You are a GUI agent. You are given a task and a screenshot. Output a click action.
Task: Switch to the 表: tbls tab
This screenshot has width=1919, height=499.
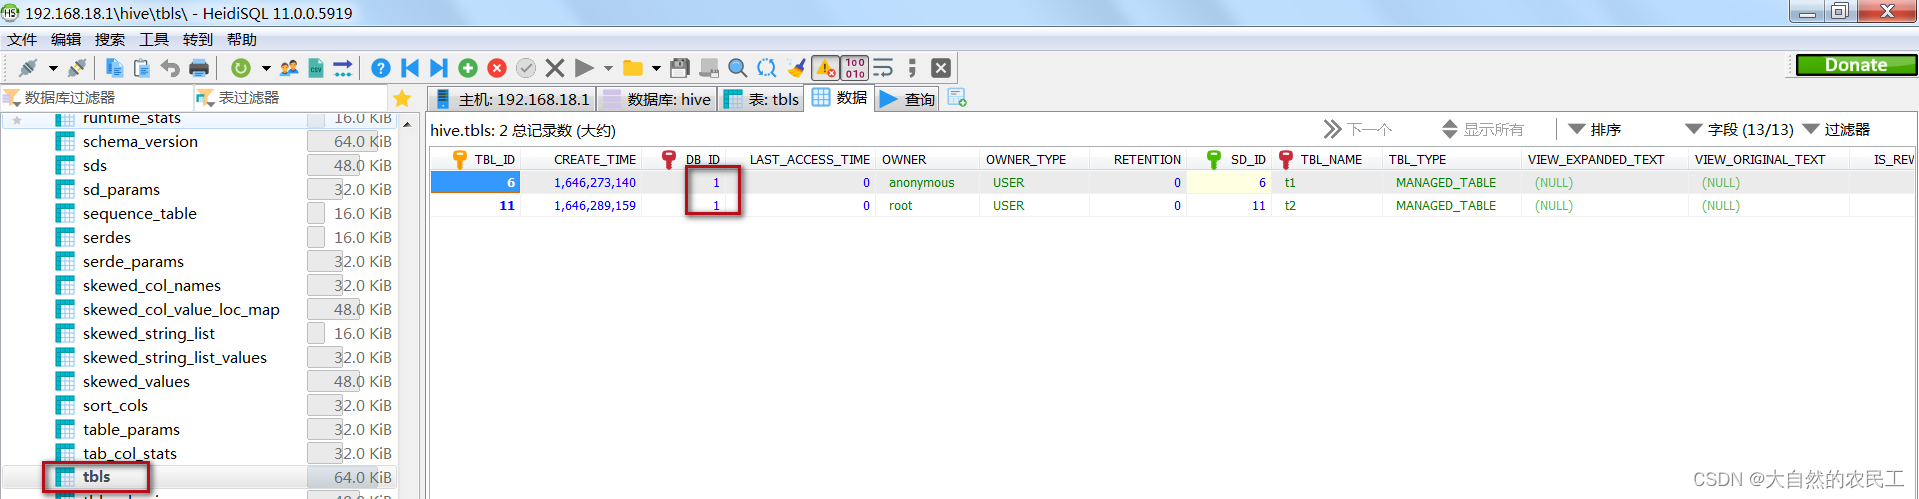[761, 99]
